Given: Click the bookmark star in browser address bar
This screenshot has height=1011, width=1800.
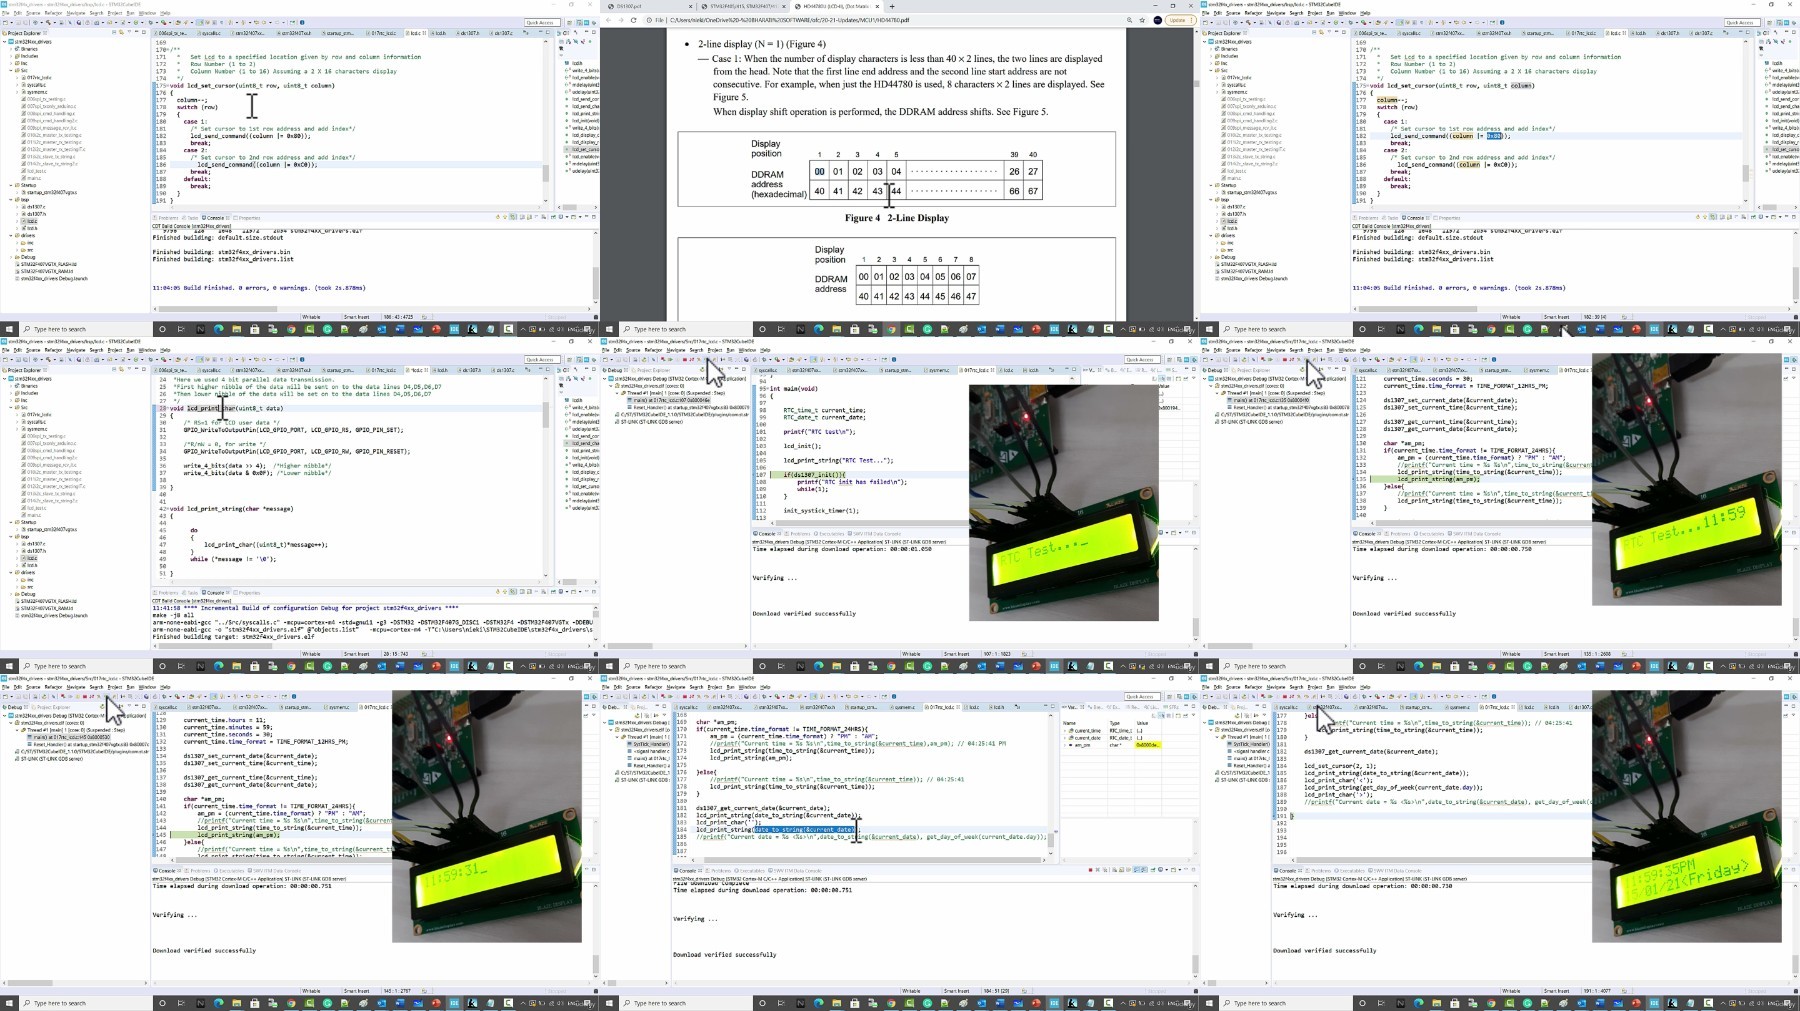Looking at the screenshot, I should click(x=1142, y=20).
